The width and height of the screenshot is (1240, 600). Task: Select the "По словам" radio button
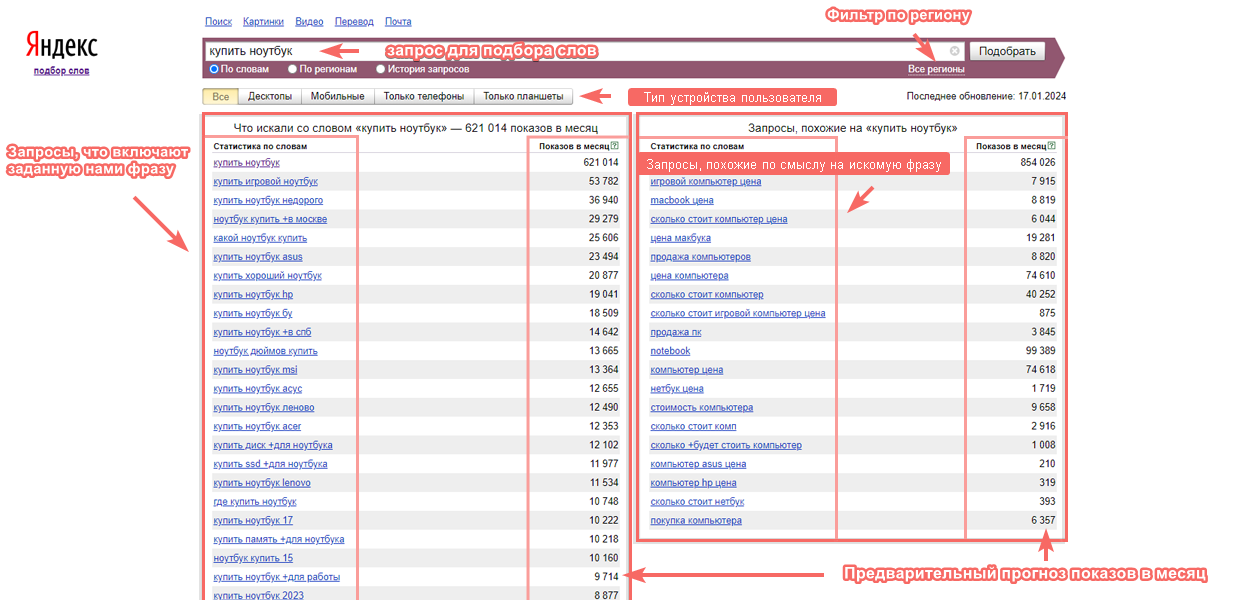(214, 69)
